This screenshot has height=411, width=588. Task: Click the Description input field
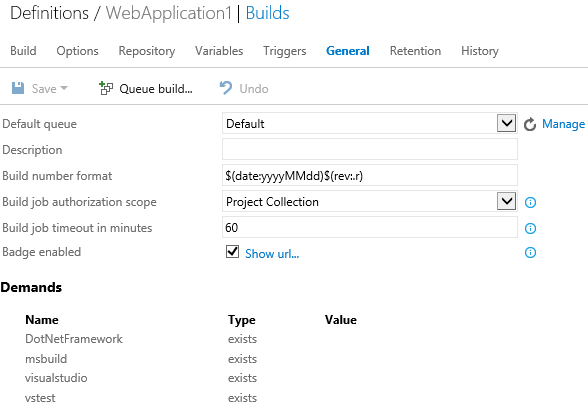(x=370, y=149)
